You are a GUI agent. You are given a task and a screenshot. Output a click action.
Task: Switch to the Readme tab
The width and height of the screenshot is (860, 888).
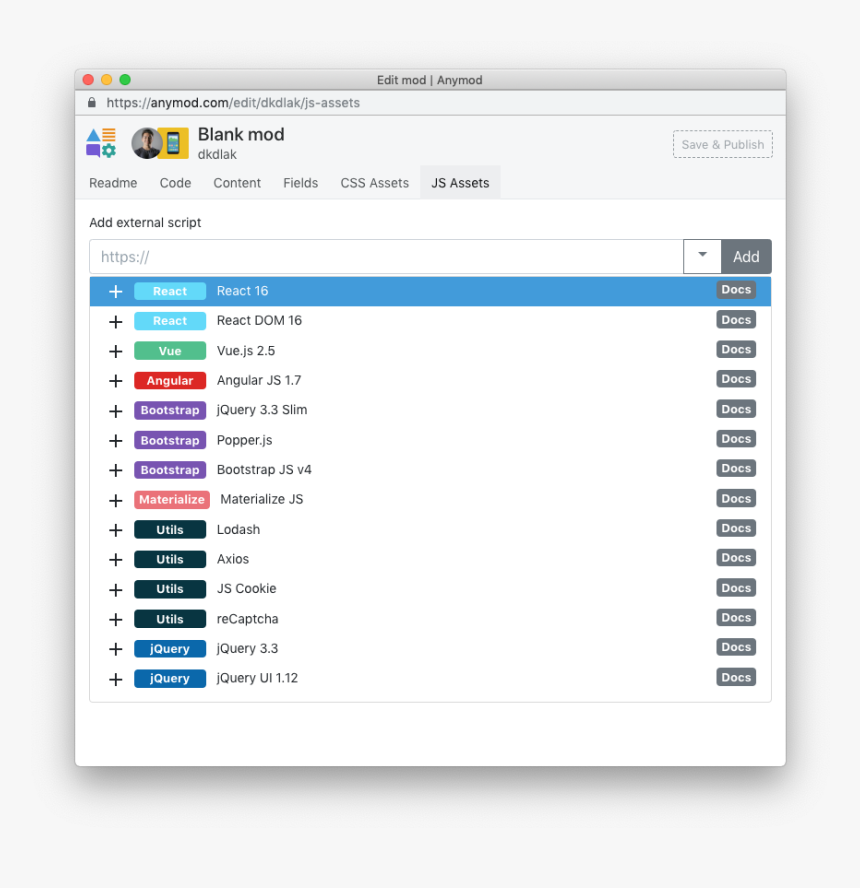(x=113, y=183)
